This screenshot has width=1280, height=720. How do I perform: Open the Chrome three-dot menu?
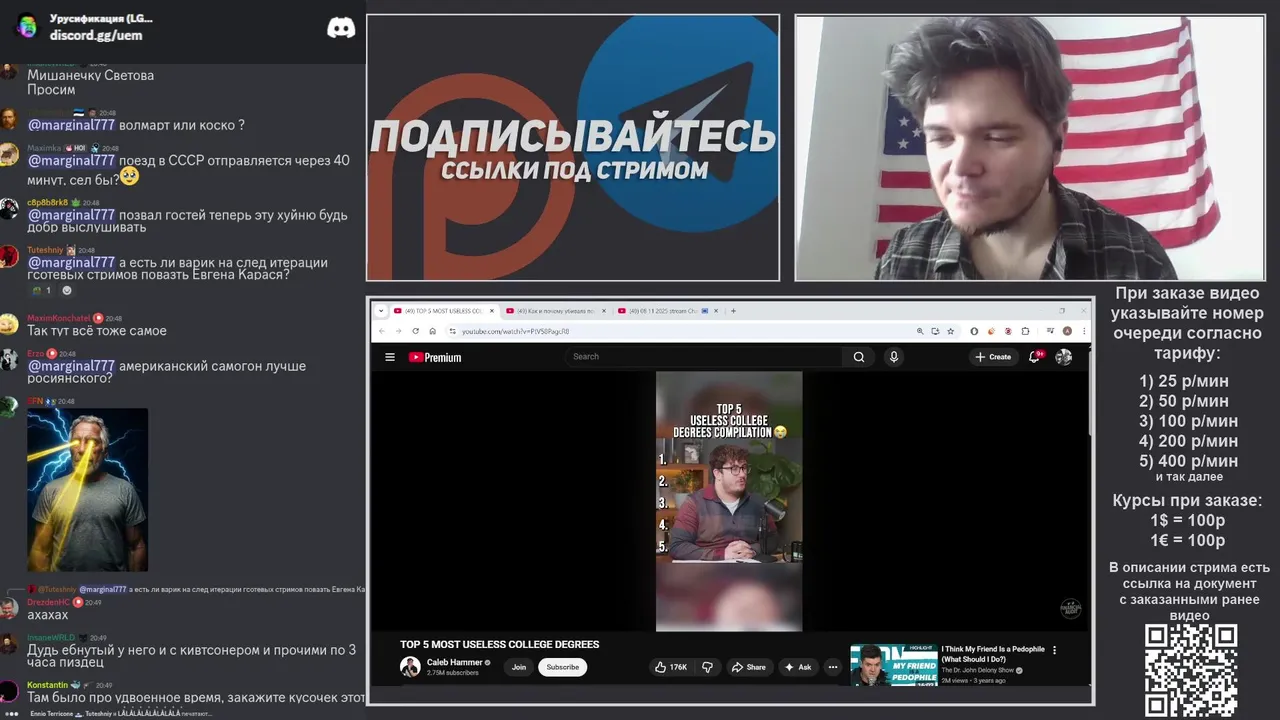pyautogui.click(x=1084, y=331)
